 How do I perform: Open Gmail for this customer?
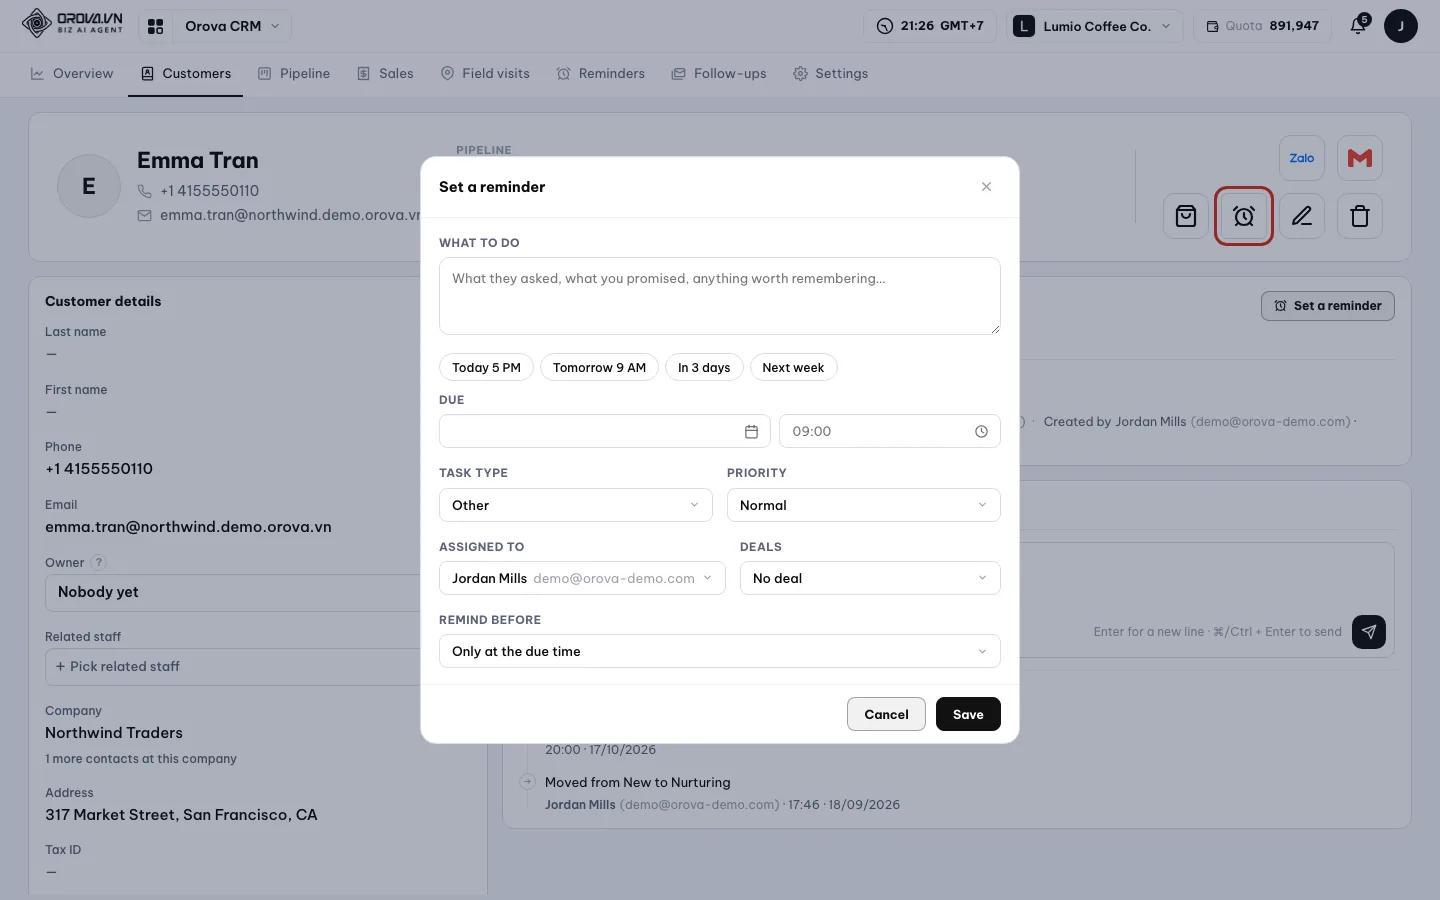click(1360, 158)
